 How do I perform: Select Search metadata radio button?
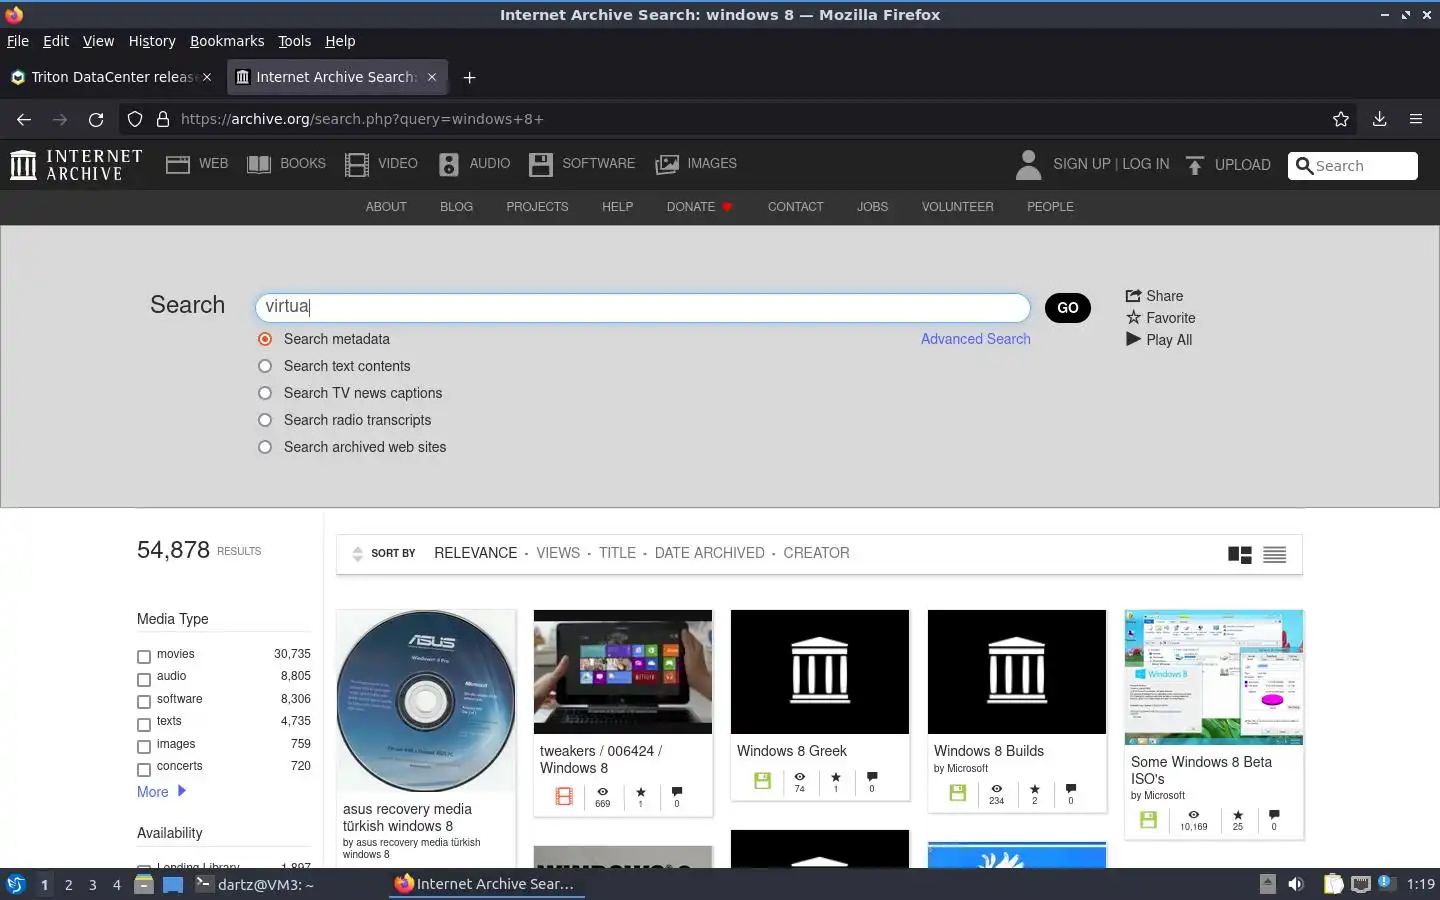[265, 339]
